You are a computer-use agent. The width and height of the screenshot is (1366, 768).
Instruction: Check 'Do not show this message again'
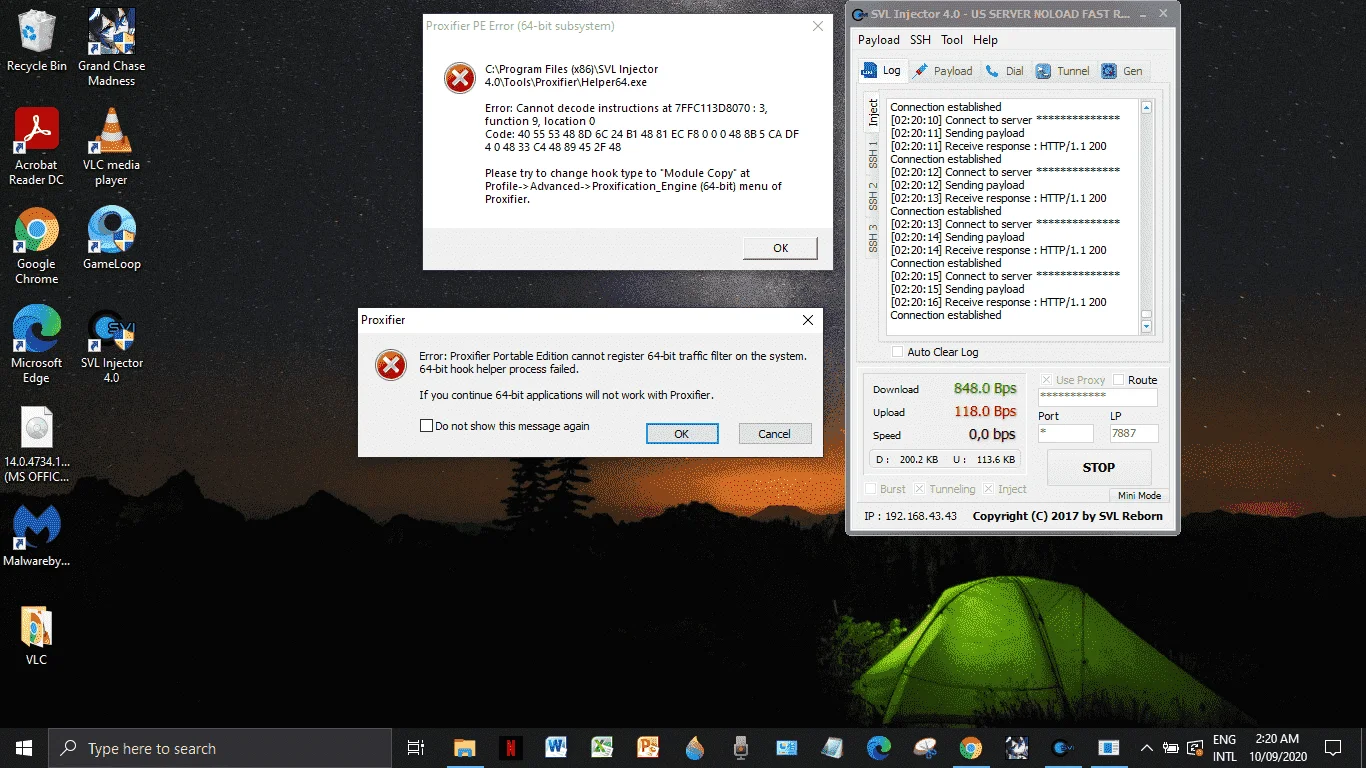click(426, 426)
